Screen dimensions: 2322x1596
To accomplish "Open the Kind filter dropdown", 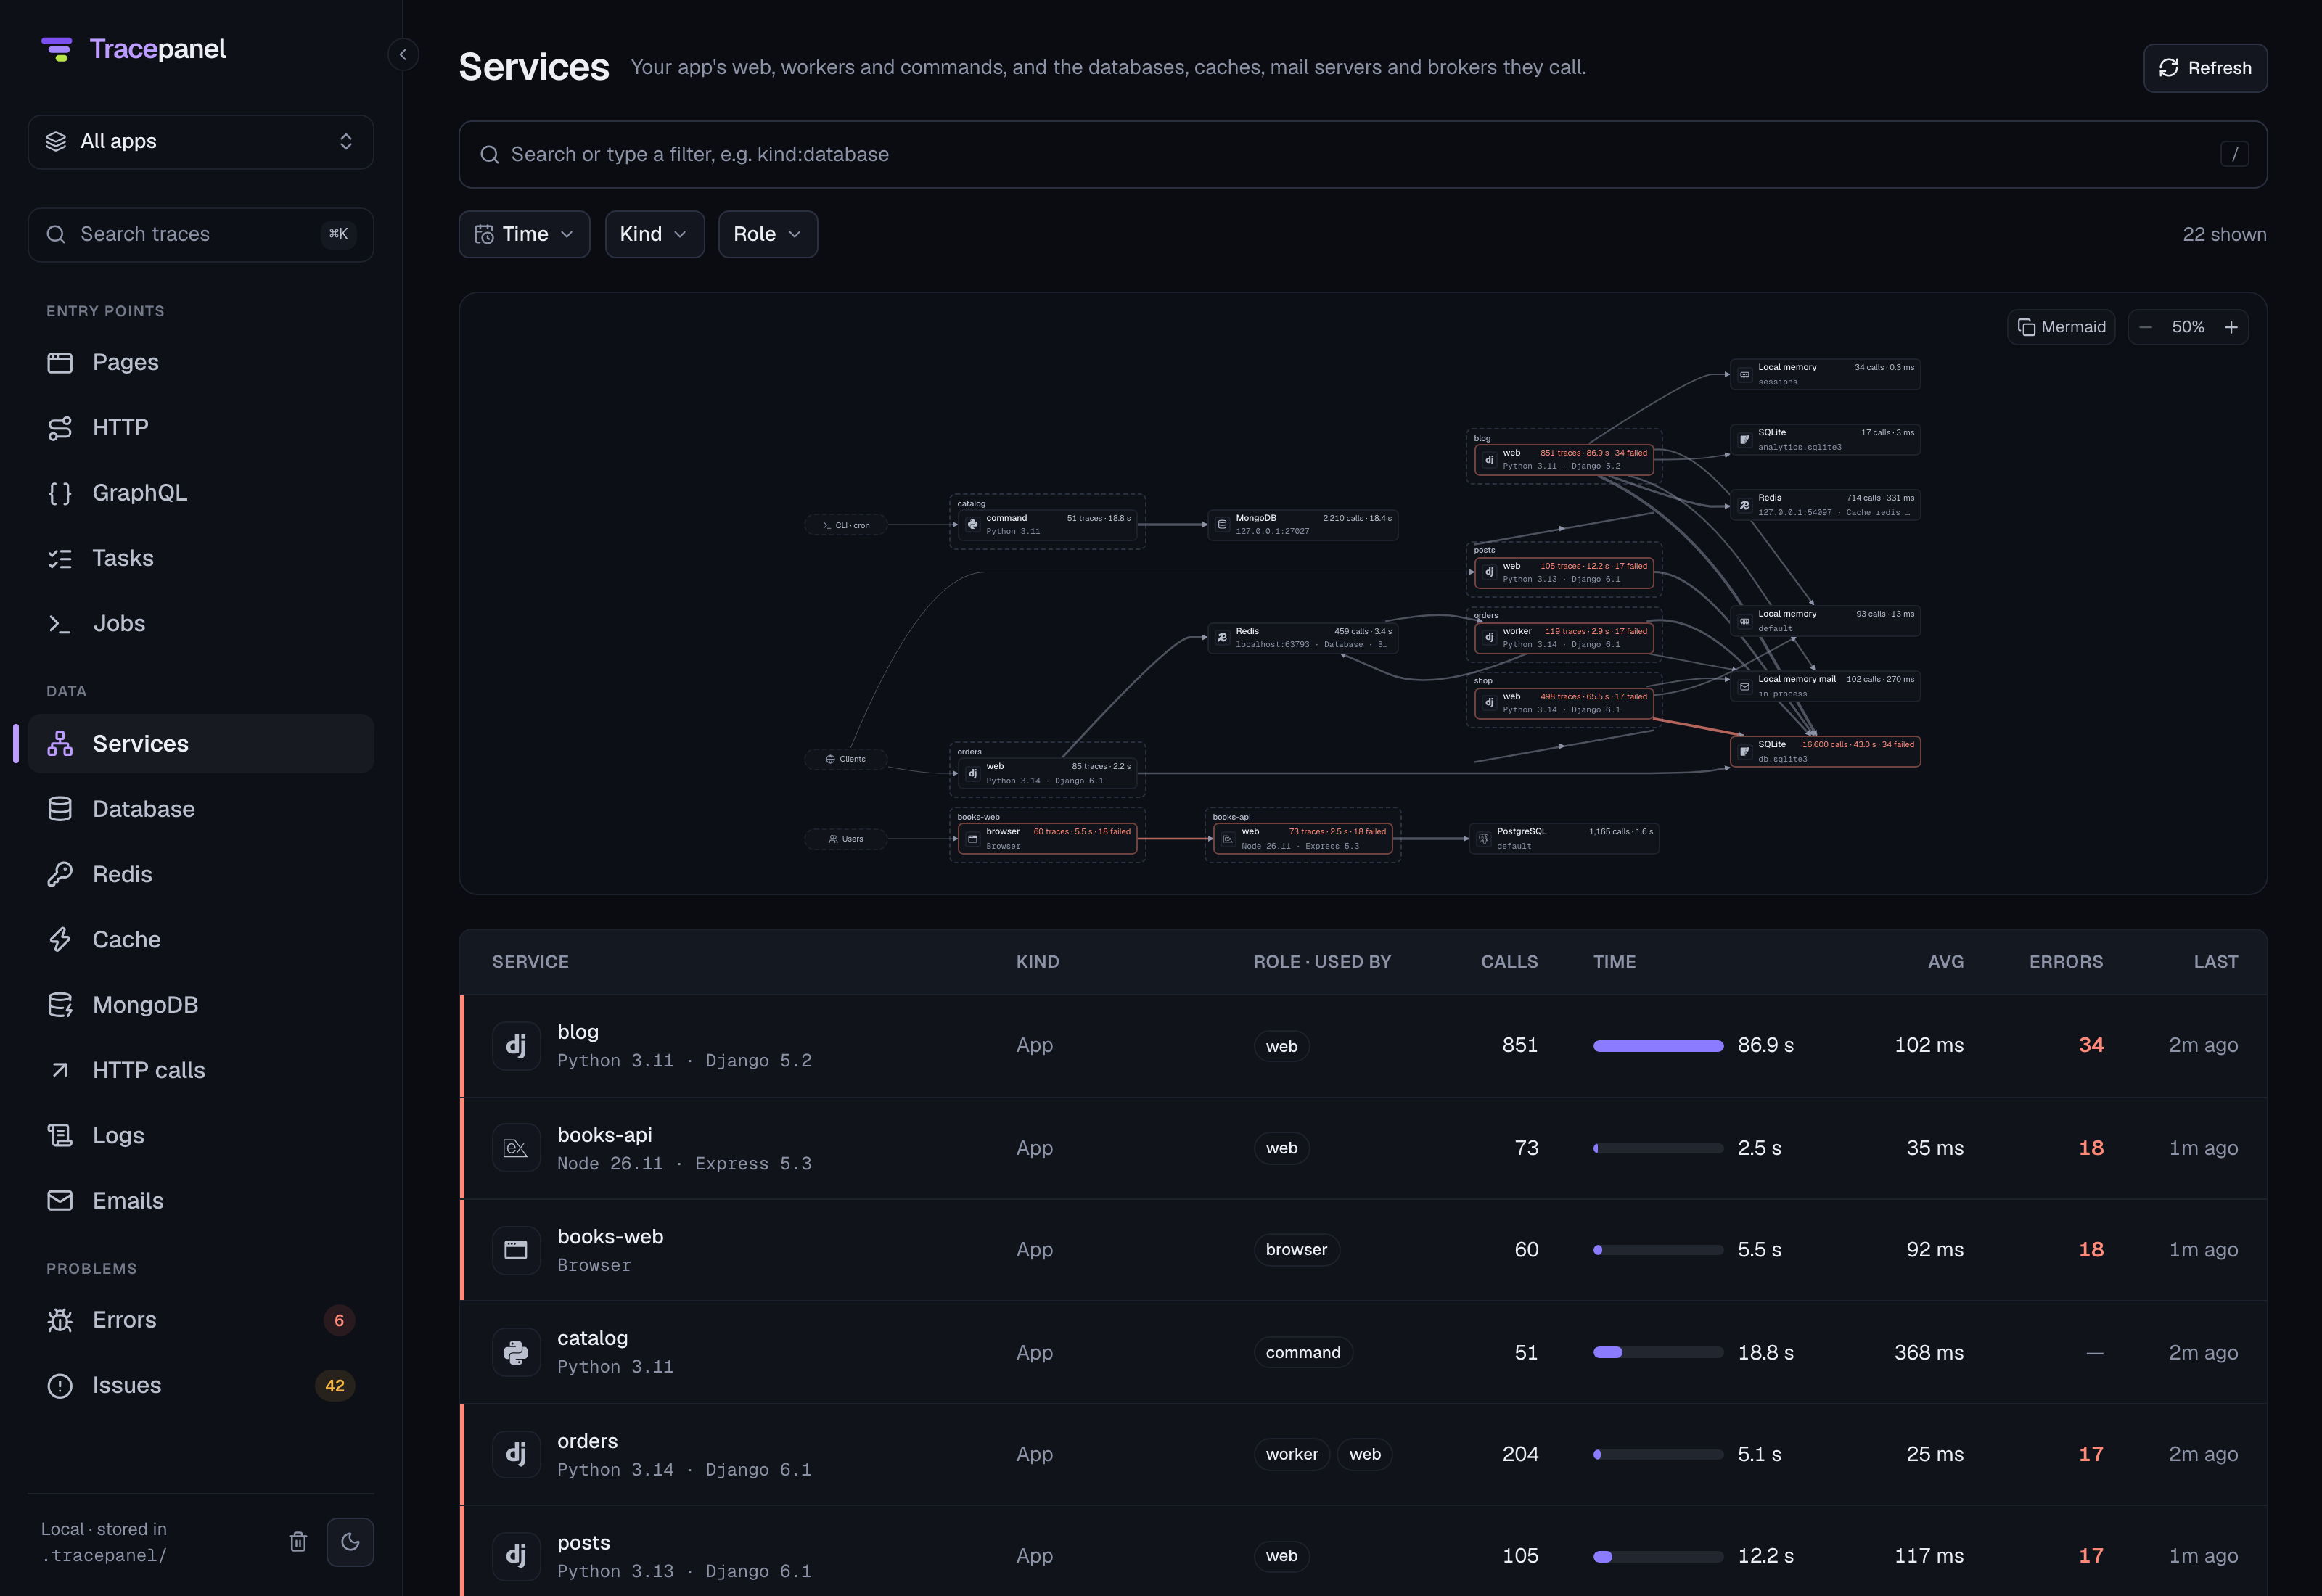I will [x=654, y=234].
